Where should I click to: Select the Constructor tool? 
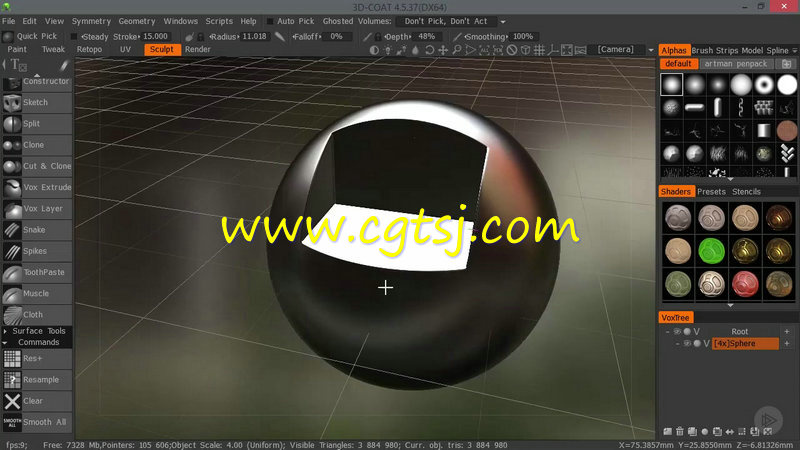[x=37, y=82]
